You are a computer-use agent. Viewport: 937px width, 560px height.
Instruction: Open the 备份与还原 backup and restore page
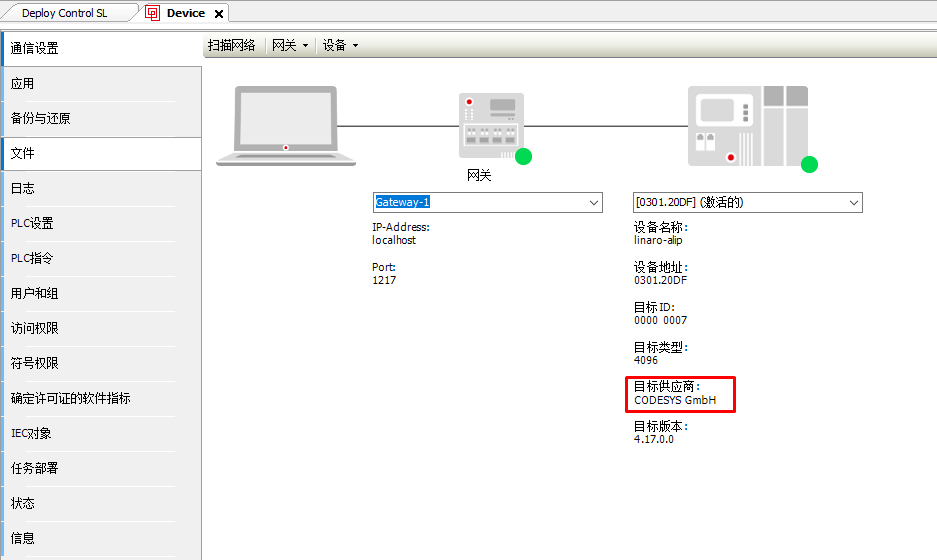click(102, 118)
